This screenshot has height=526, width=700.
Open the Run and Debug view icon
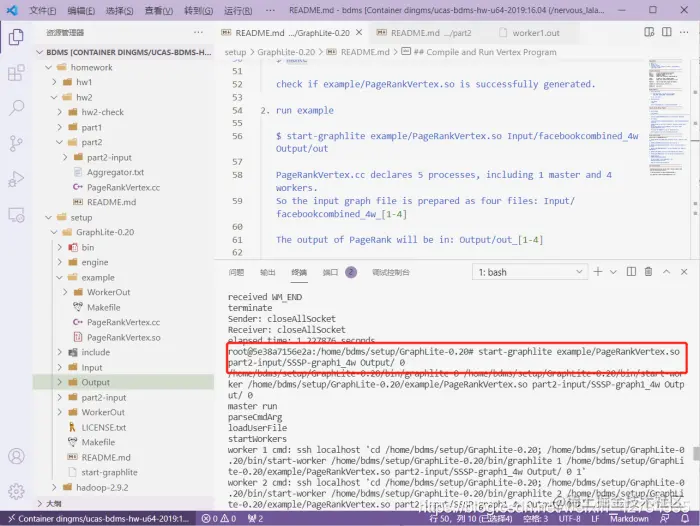pos(16,179)
